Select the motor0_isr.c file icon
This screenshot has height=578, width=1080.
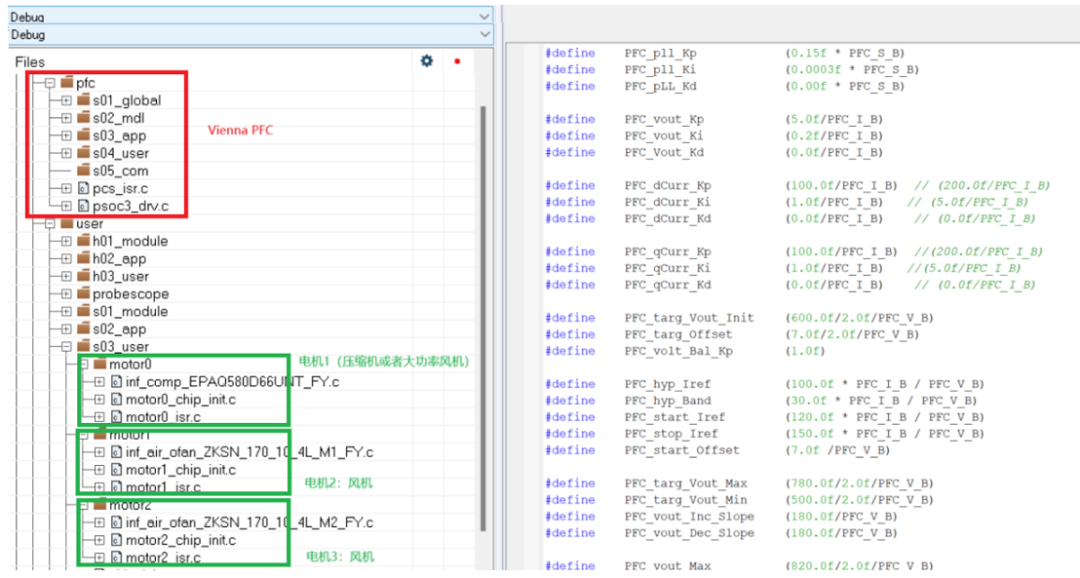pyautogui.click(x=116, y=417)
